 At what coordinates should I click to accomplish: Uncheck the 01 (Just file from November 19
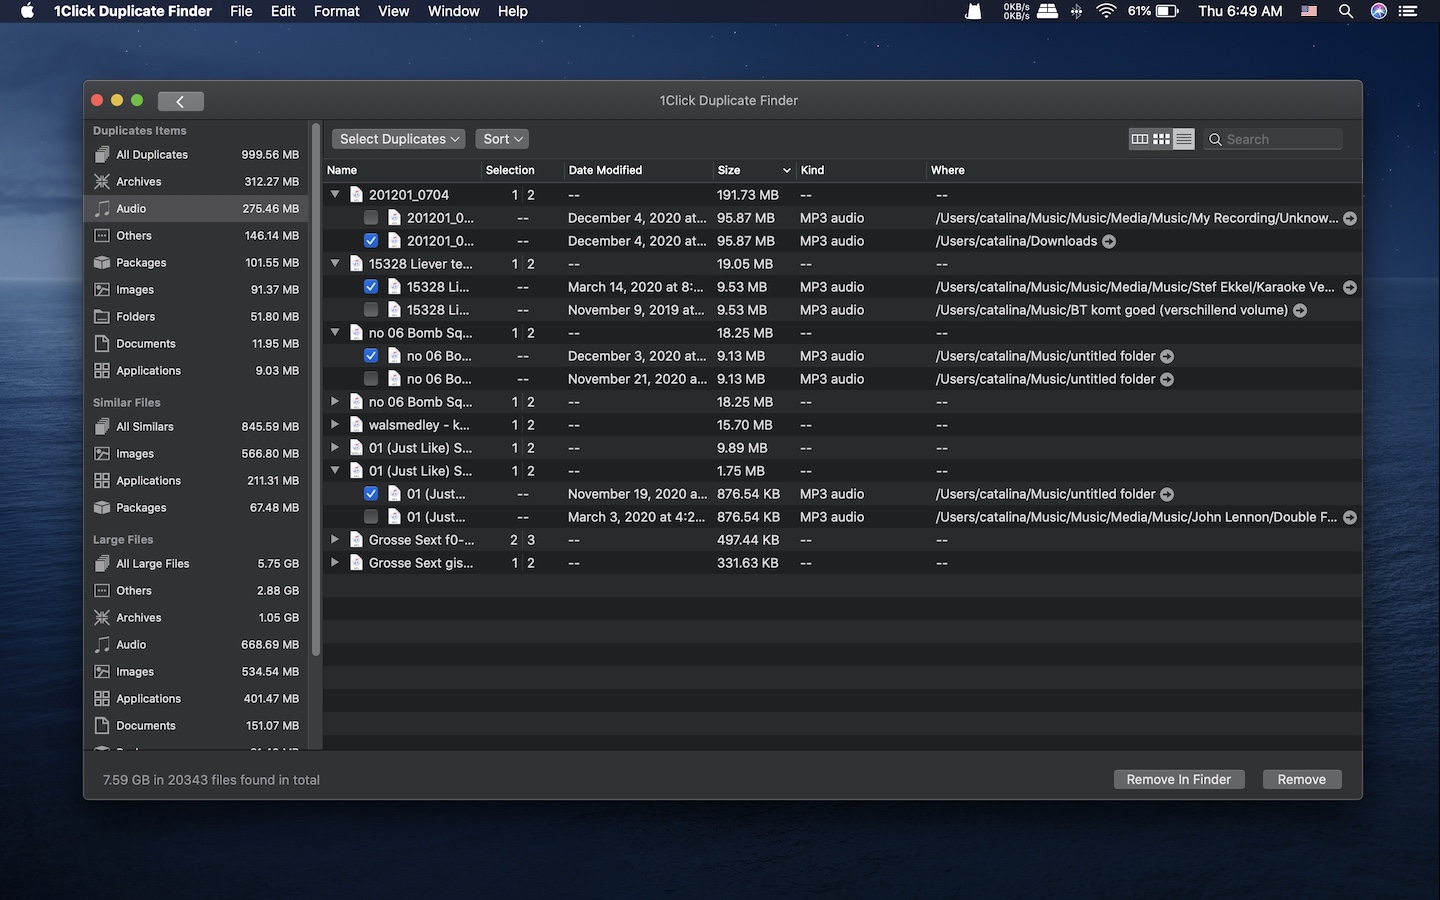[x=371, y=494]
